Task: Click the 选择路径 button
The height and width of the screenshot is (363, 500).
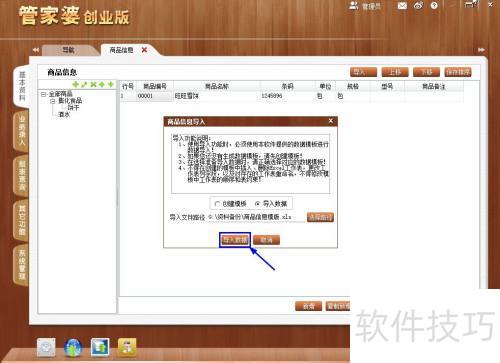Action: (x=320, y=217)
